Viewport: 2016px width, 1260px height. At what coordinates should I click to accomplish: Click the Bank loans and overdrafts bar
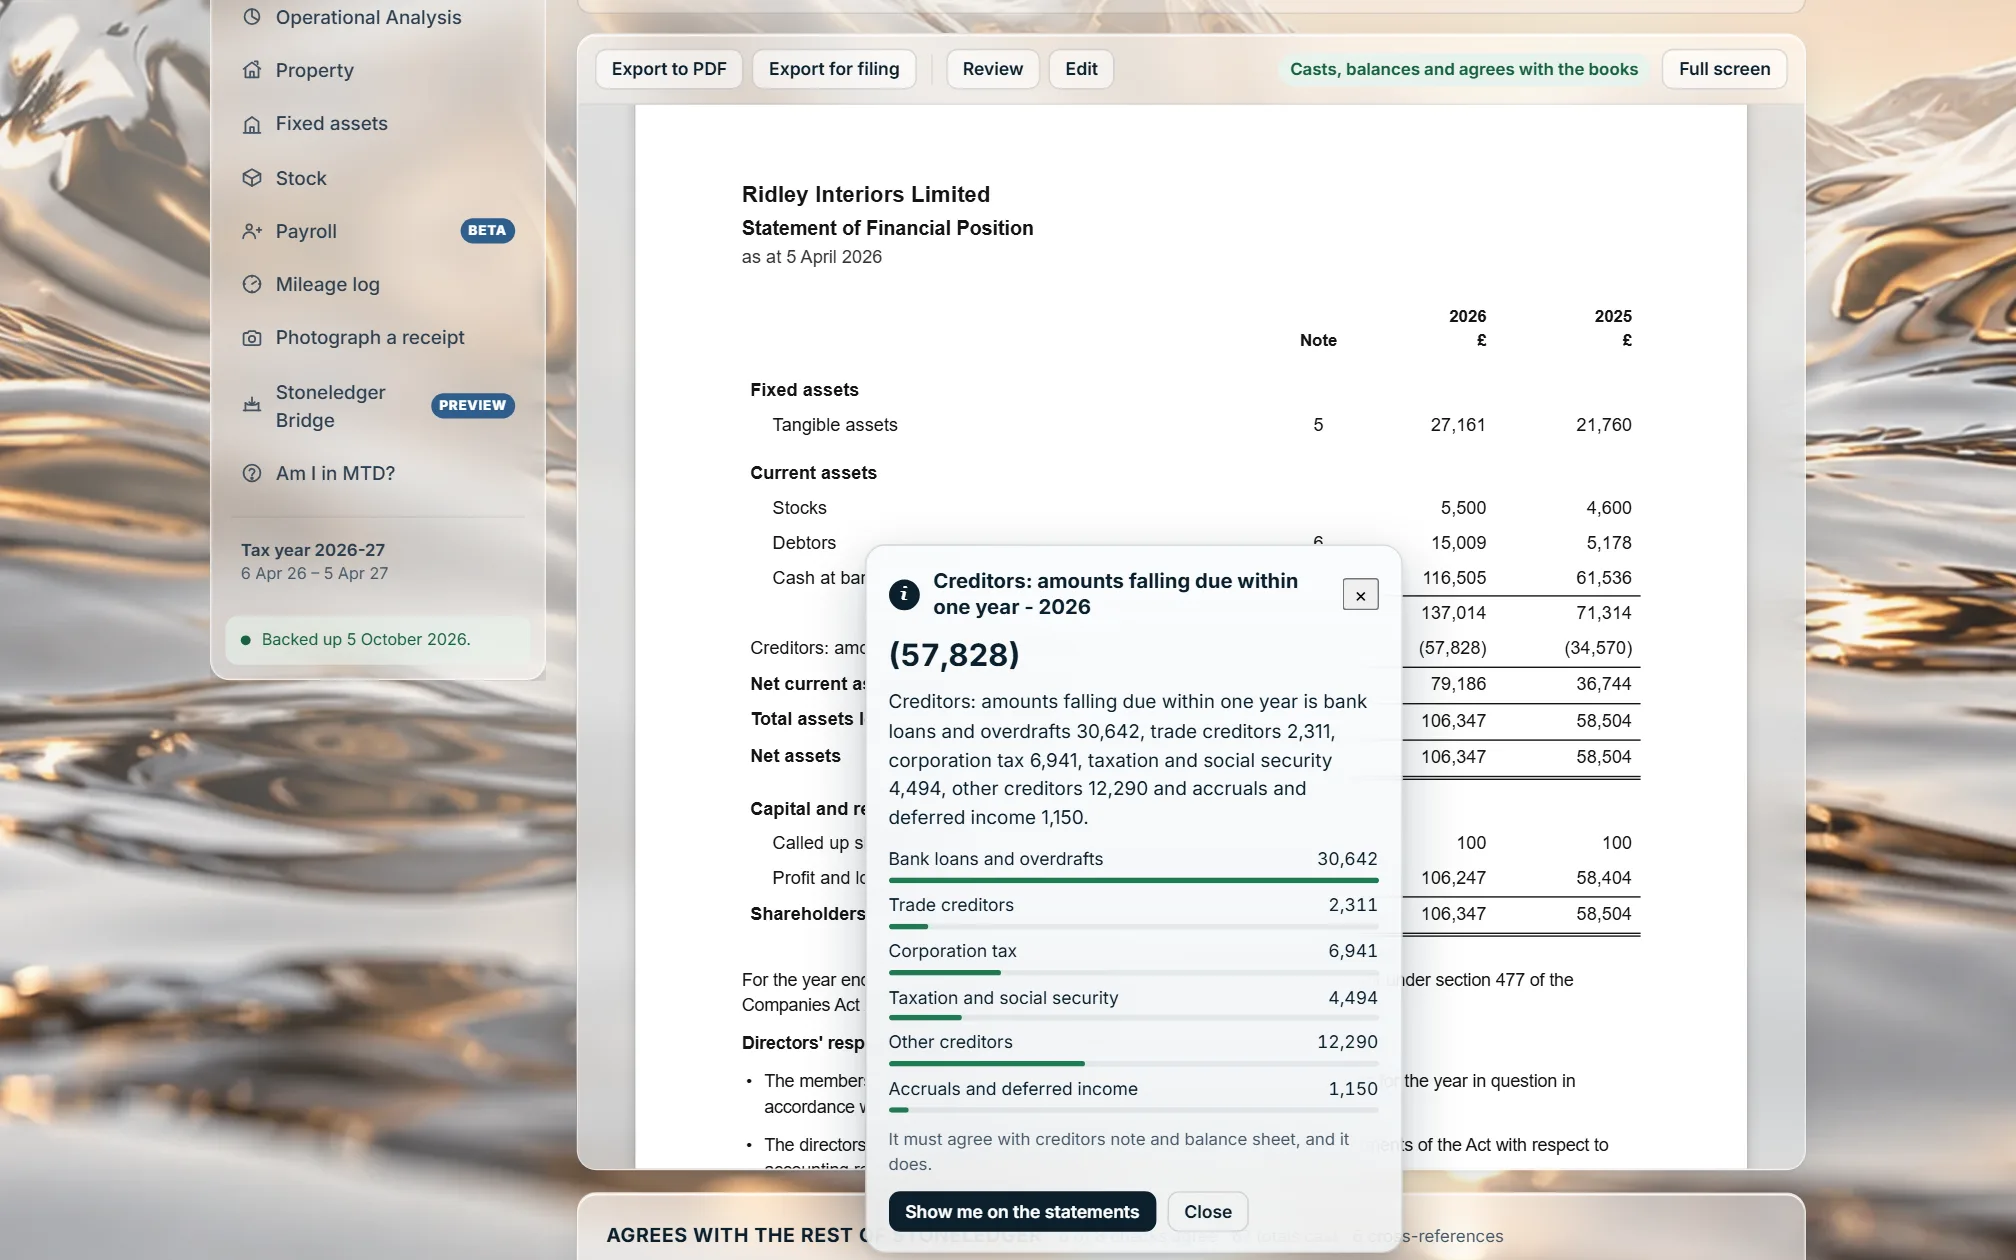pos(1133,880)
